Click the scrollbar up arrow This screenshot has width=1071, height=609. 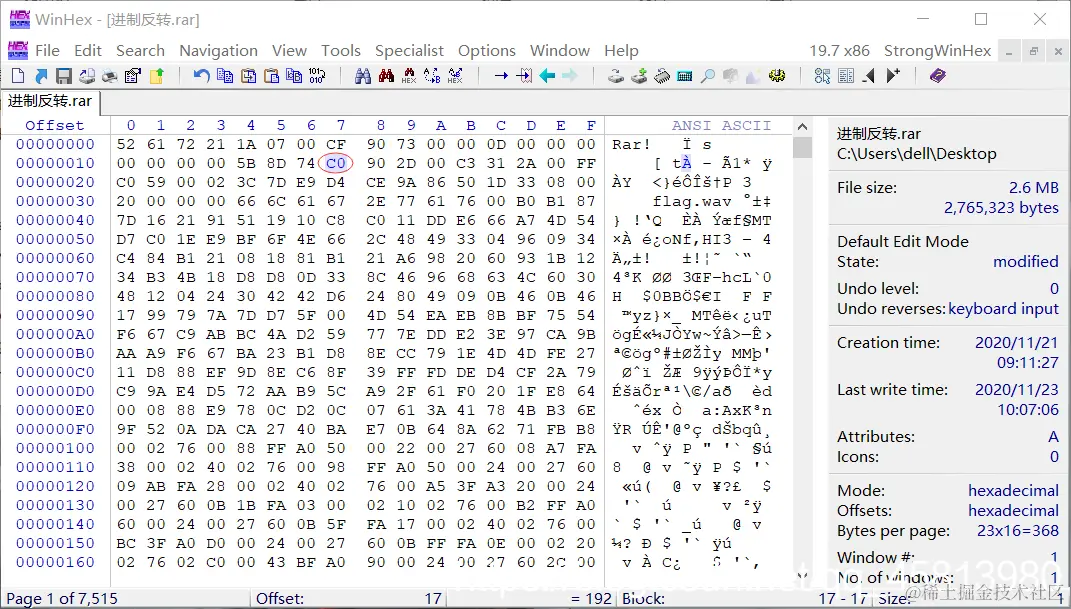[803, 127]
